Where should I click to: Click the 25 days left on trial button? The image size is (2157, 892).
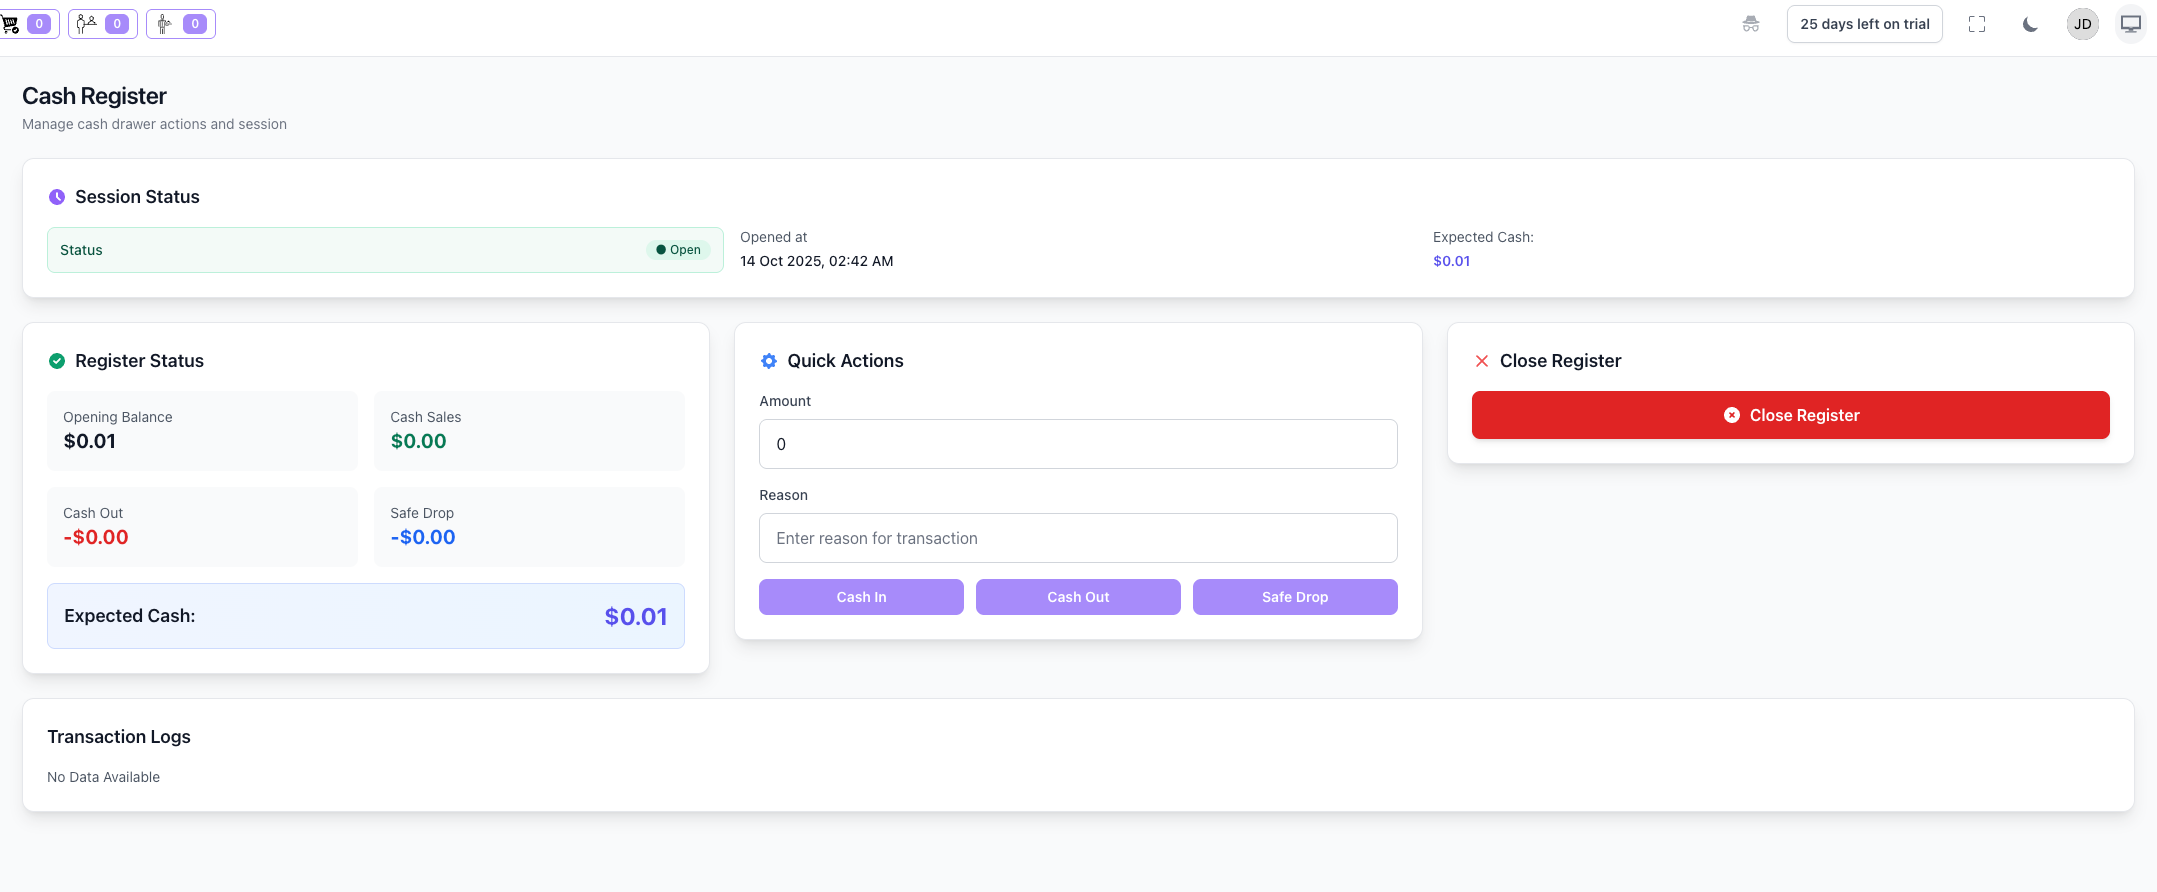click(x=1865, y=24)
